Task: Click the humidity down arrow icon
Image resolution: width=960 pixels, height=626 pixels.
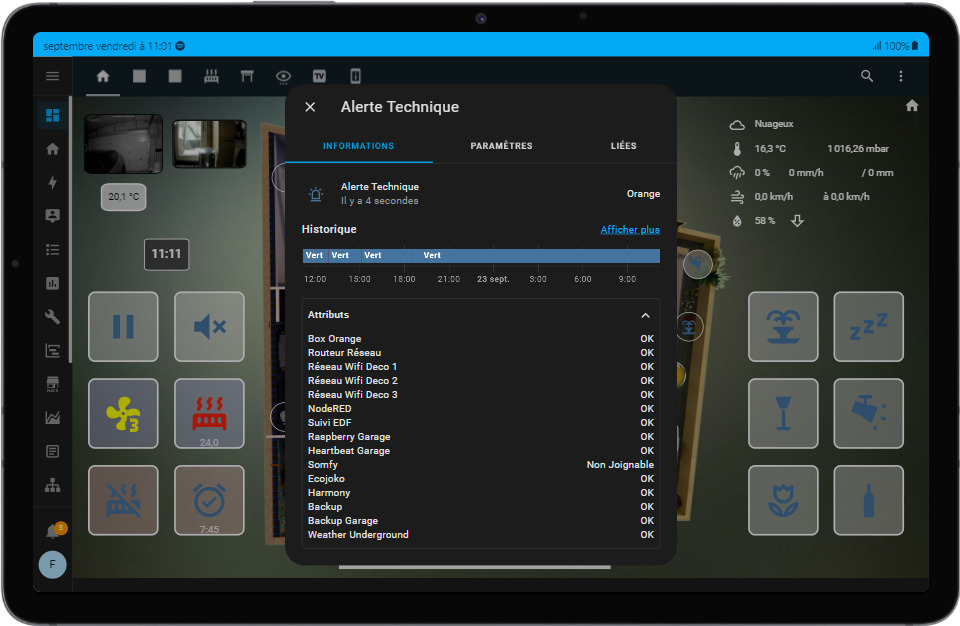Action: point(797,221)
